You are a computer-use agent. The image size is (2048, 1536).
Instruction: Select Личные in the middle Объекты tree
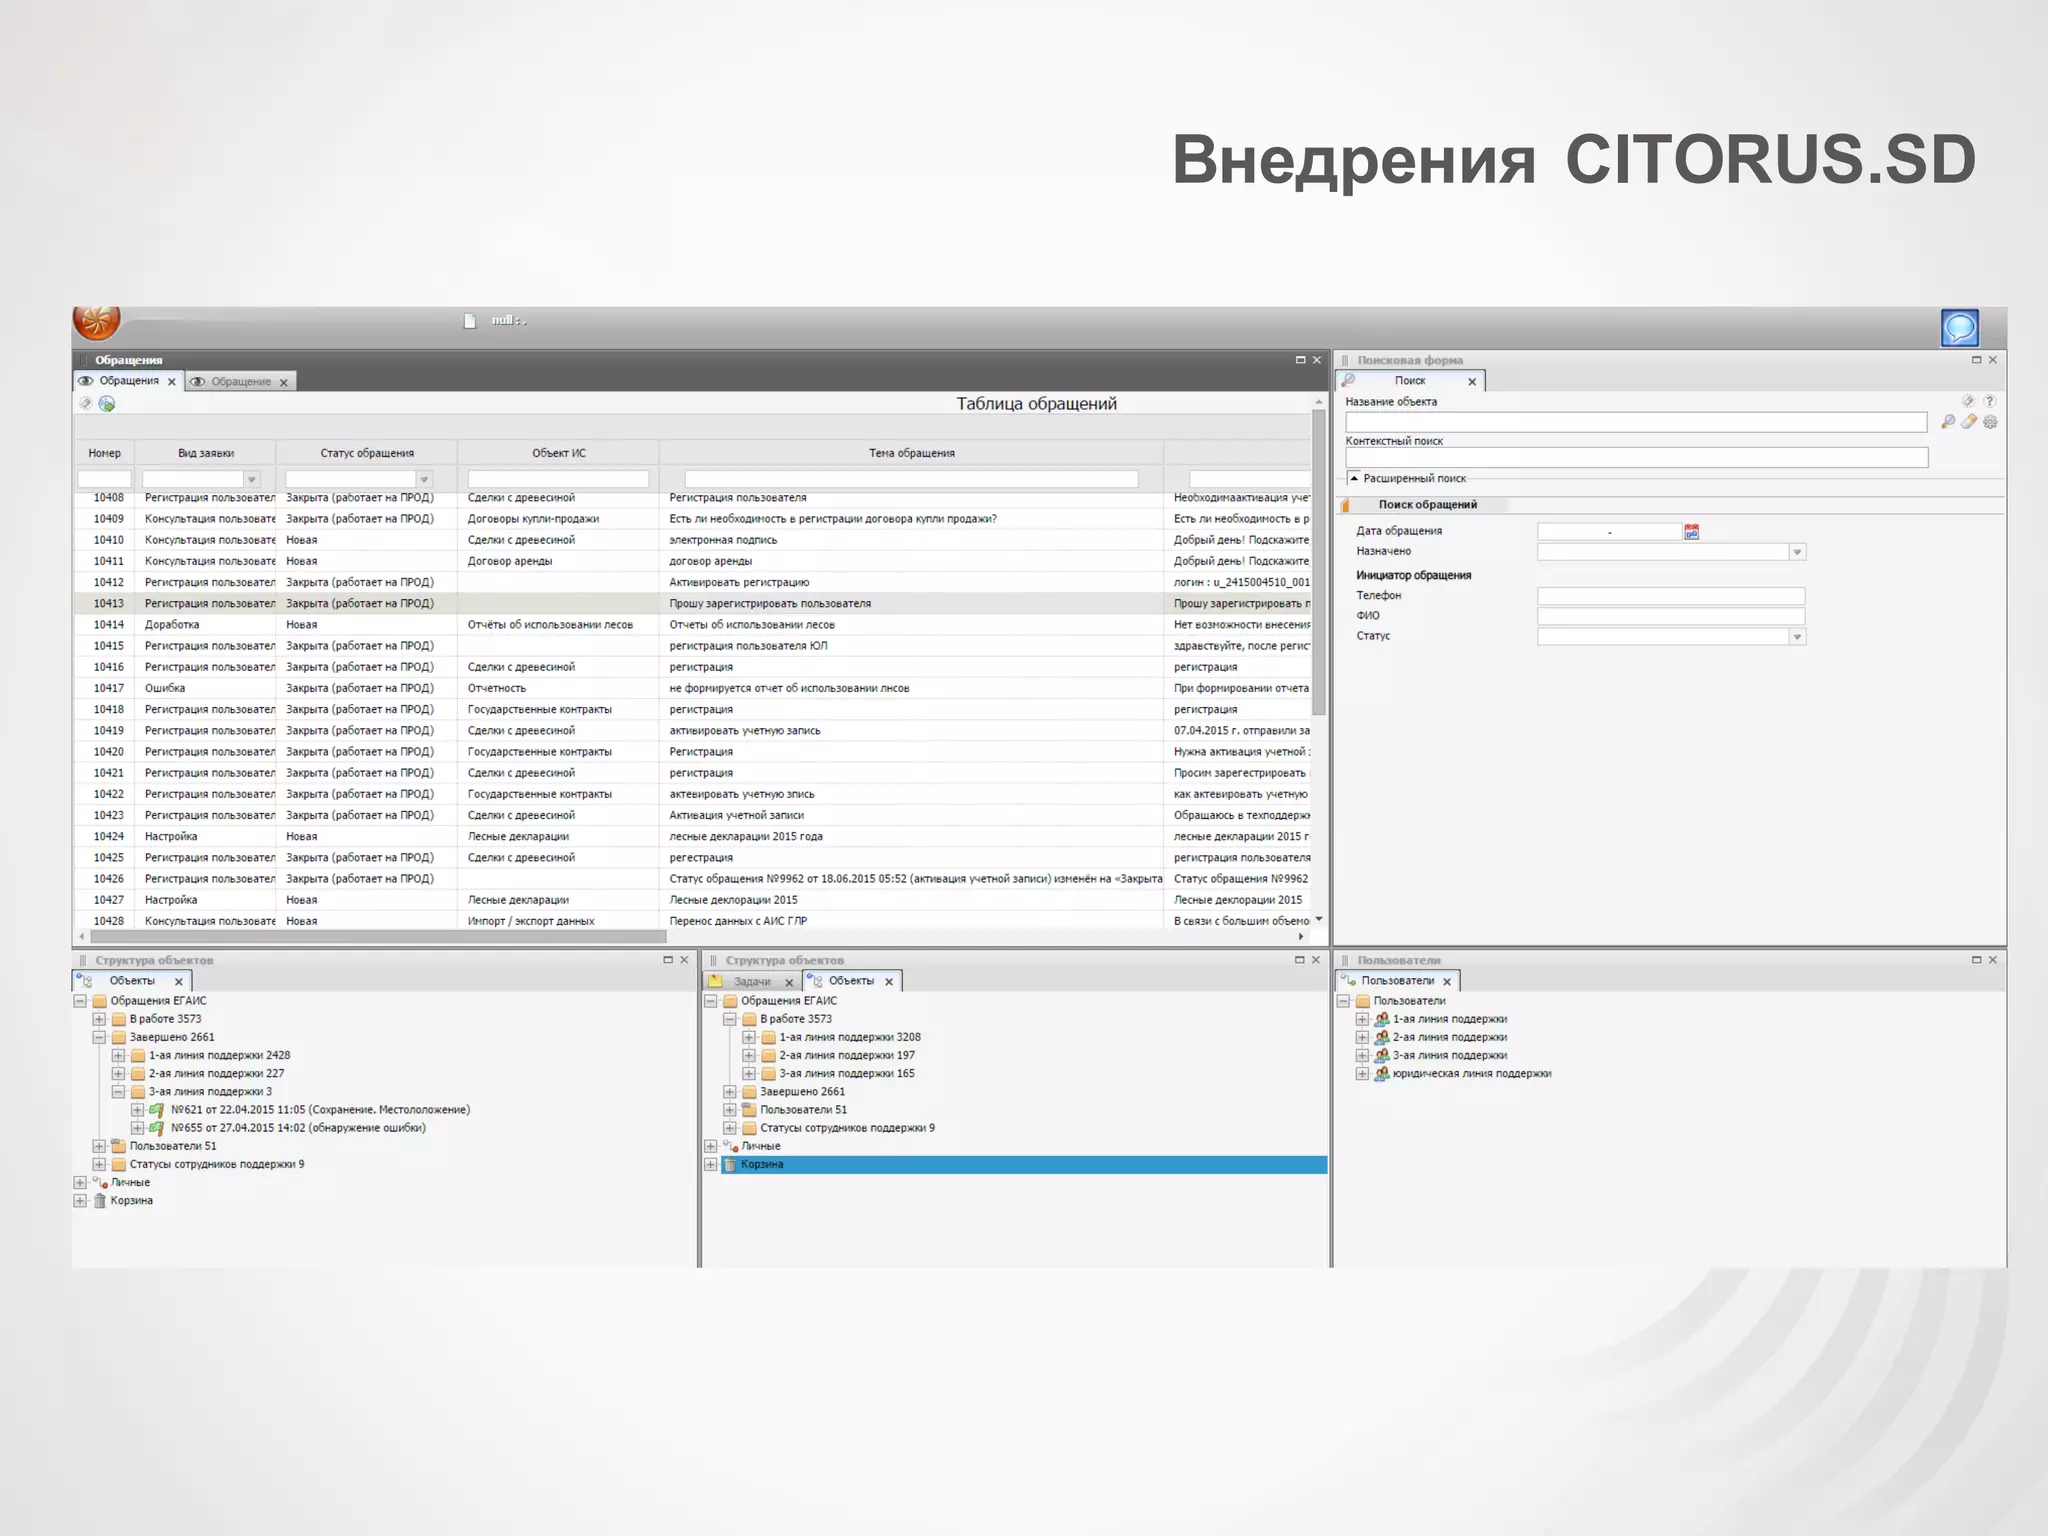[760, 1147]
